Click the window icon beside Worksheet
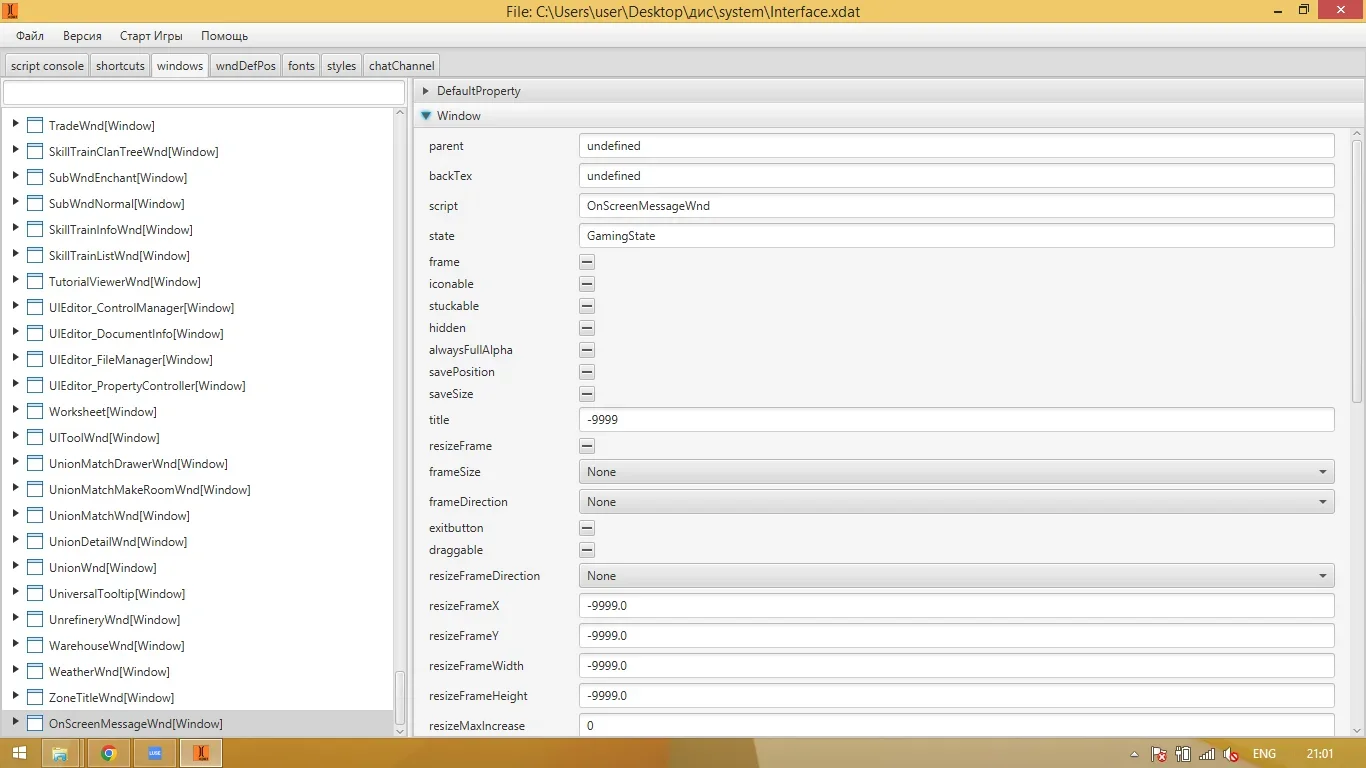1366x768 pixels. (x=35, y=412)
